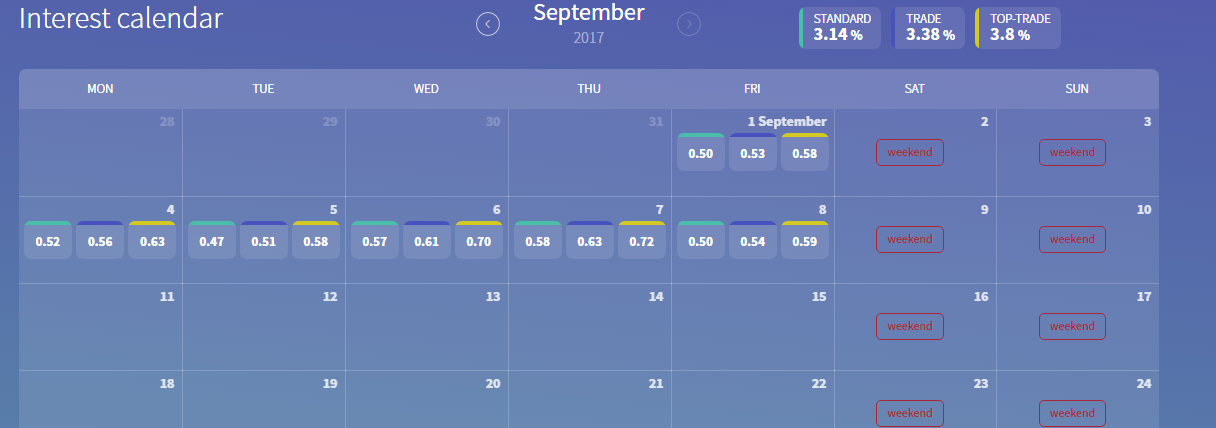
Task: Click the 0.72 rate chip on September 7
Action: pos(641,240)
